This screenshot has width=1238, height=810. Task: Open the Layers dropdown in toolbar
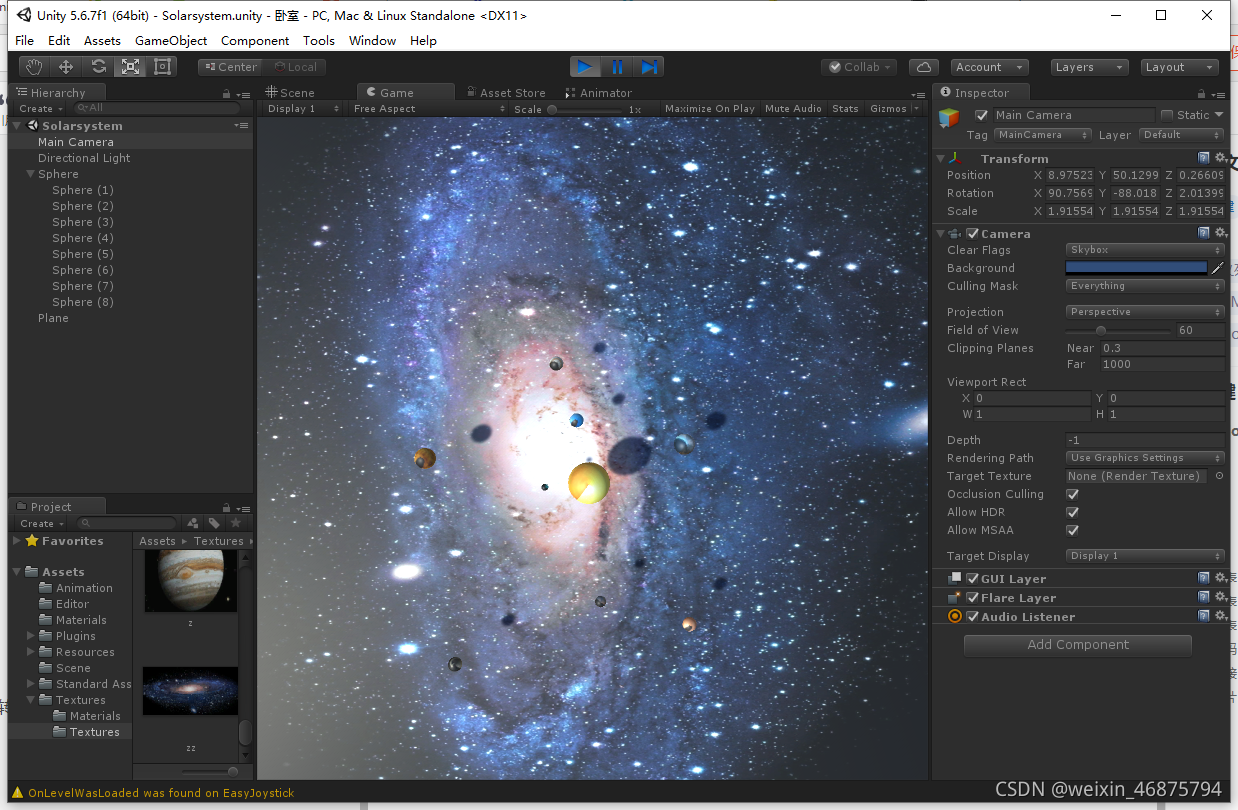(1090, 67)
